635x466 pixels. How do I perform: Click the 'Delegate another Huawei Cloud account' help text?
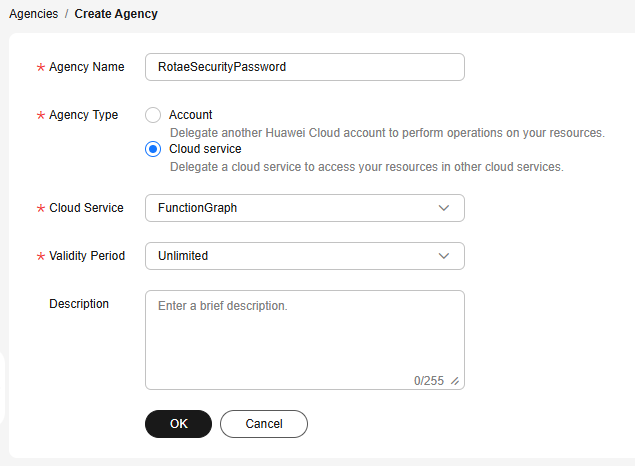[x=386, y=132]
